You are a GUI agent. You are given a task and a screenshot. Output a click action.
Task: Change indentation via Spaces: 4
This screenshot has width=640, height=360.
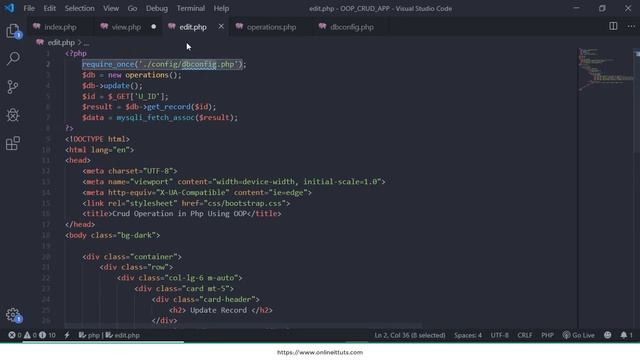(x=468, y=335)
